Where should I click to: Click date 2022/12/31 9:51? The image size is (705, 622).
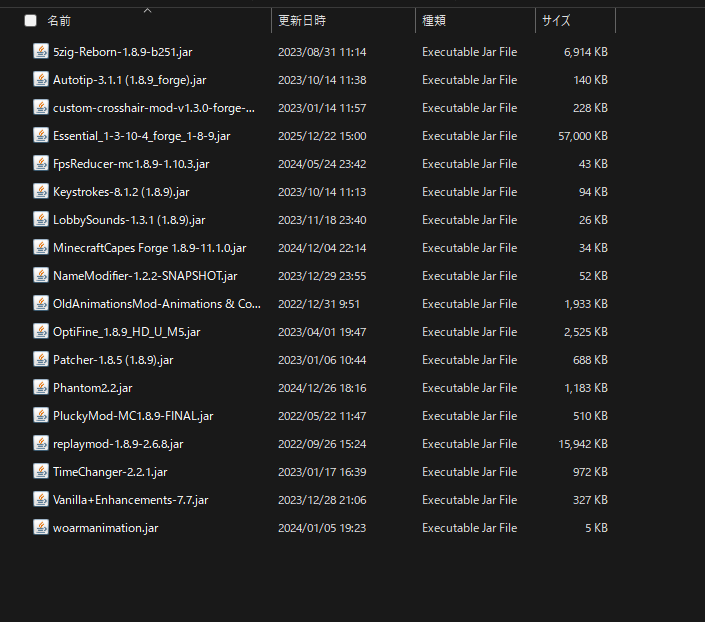point(319,304)
